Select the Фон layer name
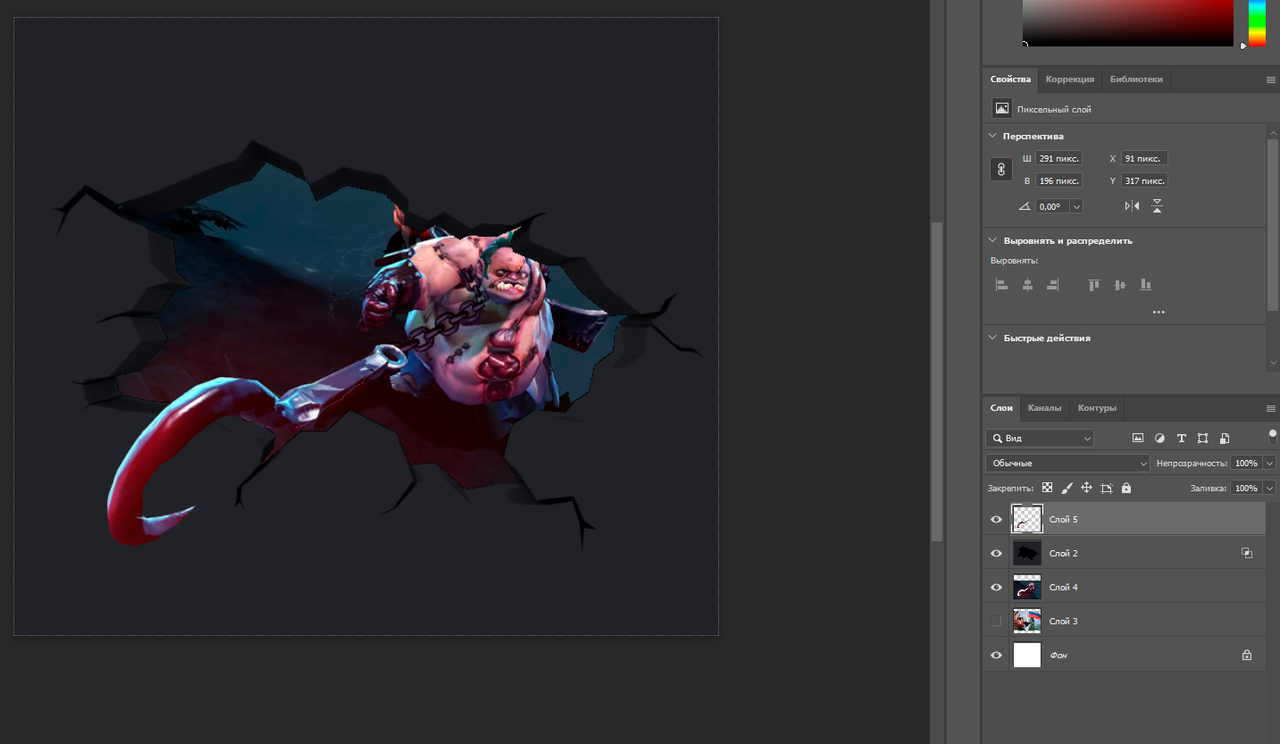 [x=1058, y=655]
